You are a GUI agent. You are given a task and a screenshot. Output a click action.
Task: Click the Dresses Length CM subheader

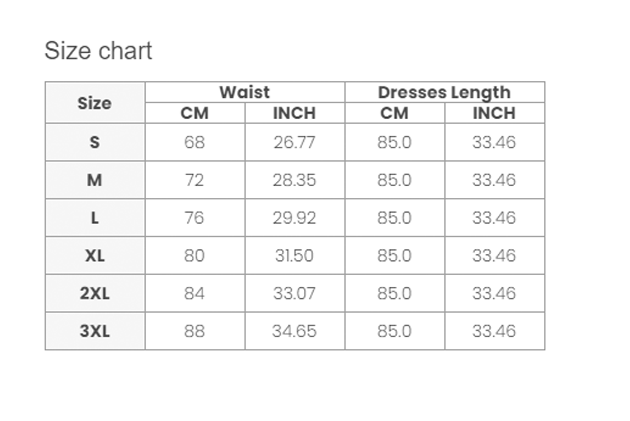pyautogui.click(x=394, y=113)
